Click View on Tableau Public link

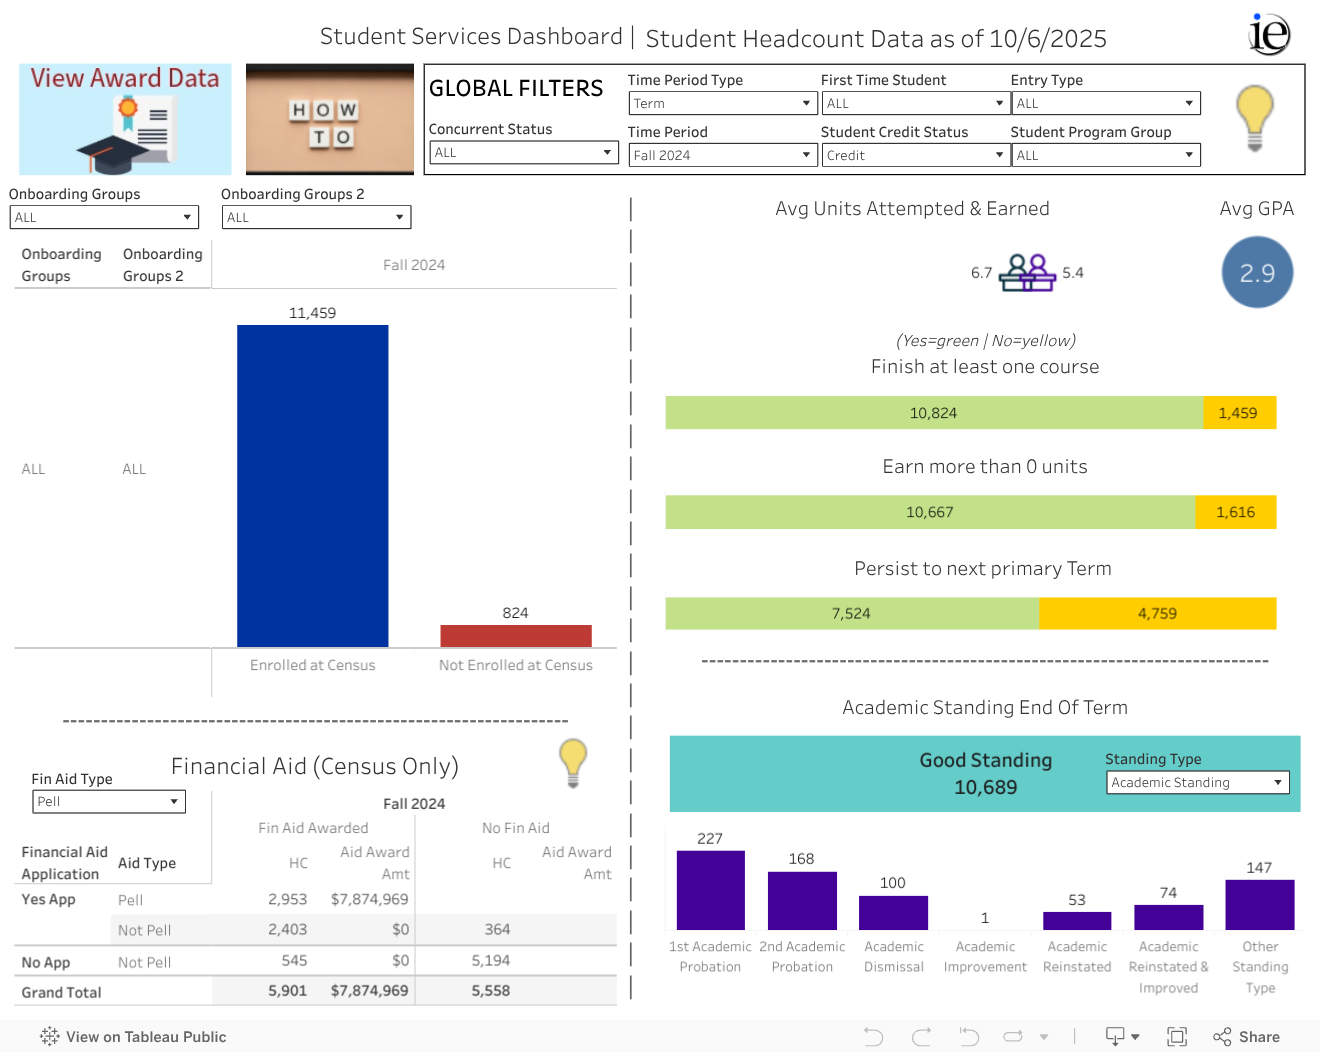pos(134,1037)
